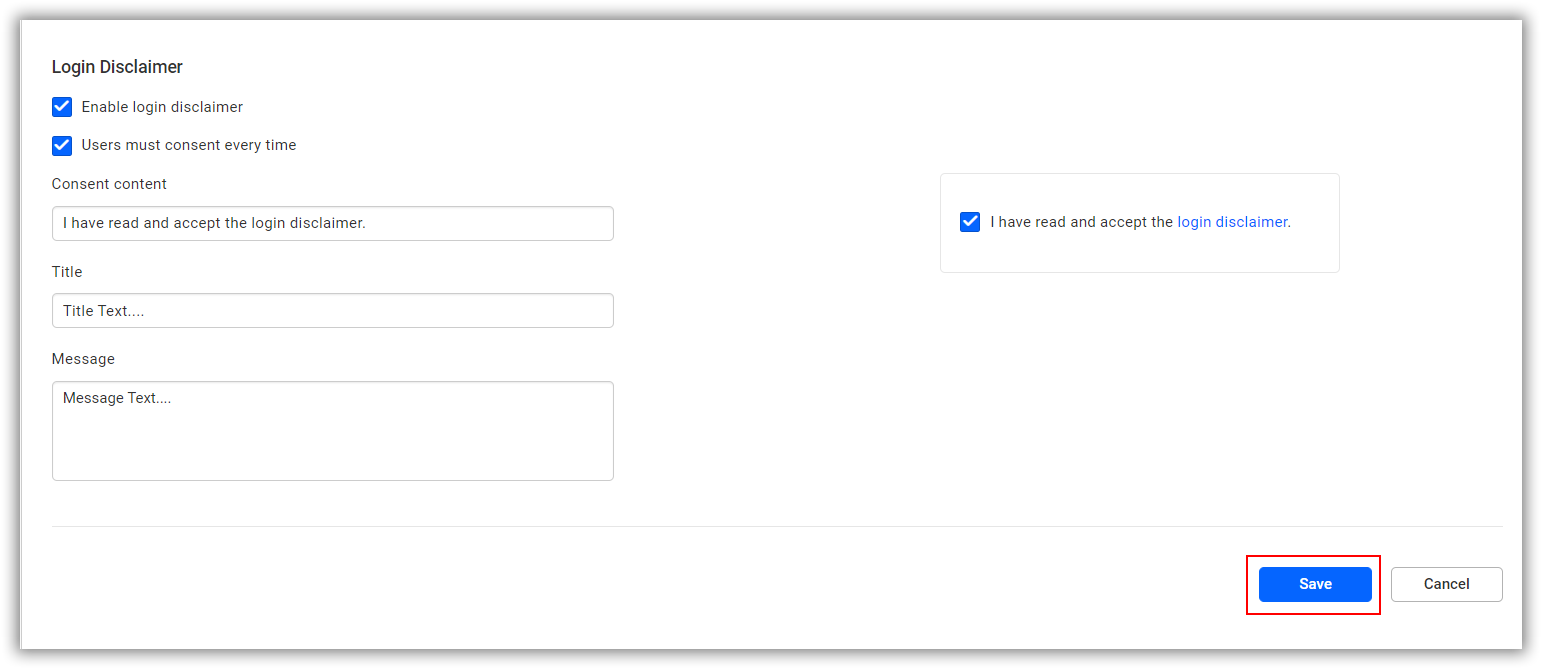The height and width of the screenshot is (669, 1542).
Task: Click the preview disclaimer text card
Action: (x=1139, y=222)
